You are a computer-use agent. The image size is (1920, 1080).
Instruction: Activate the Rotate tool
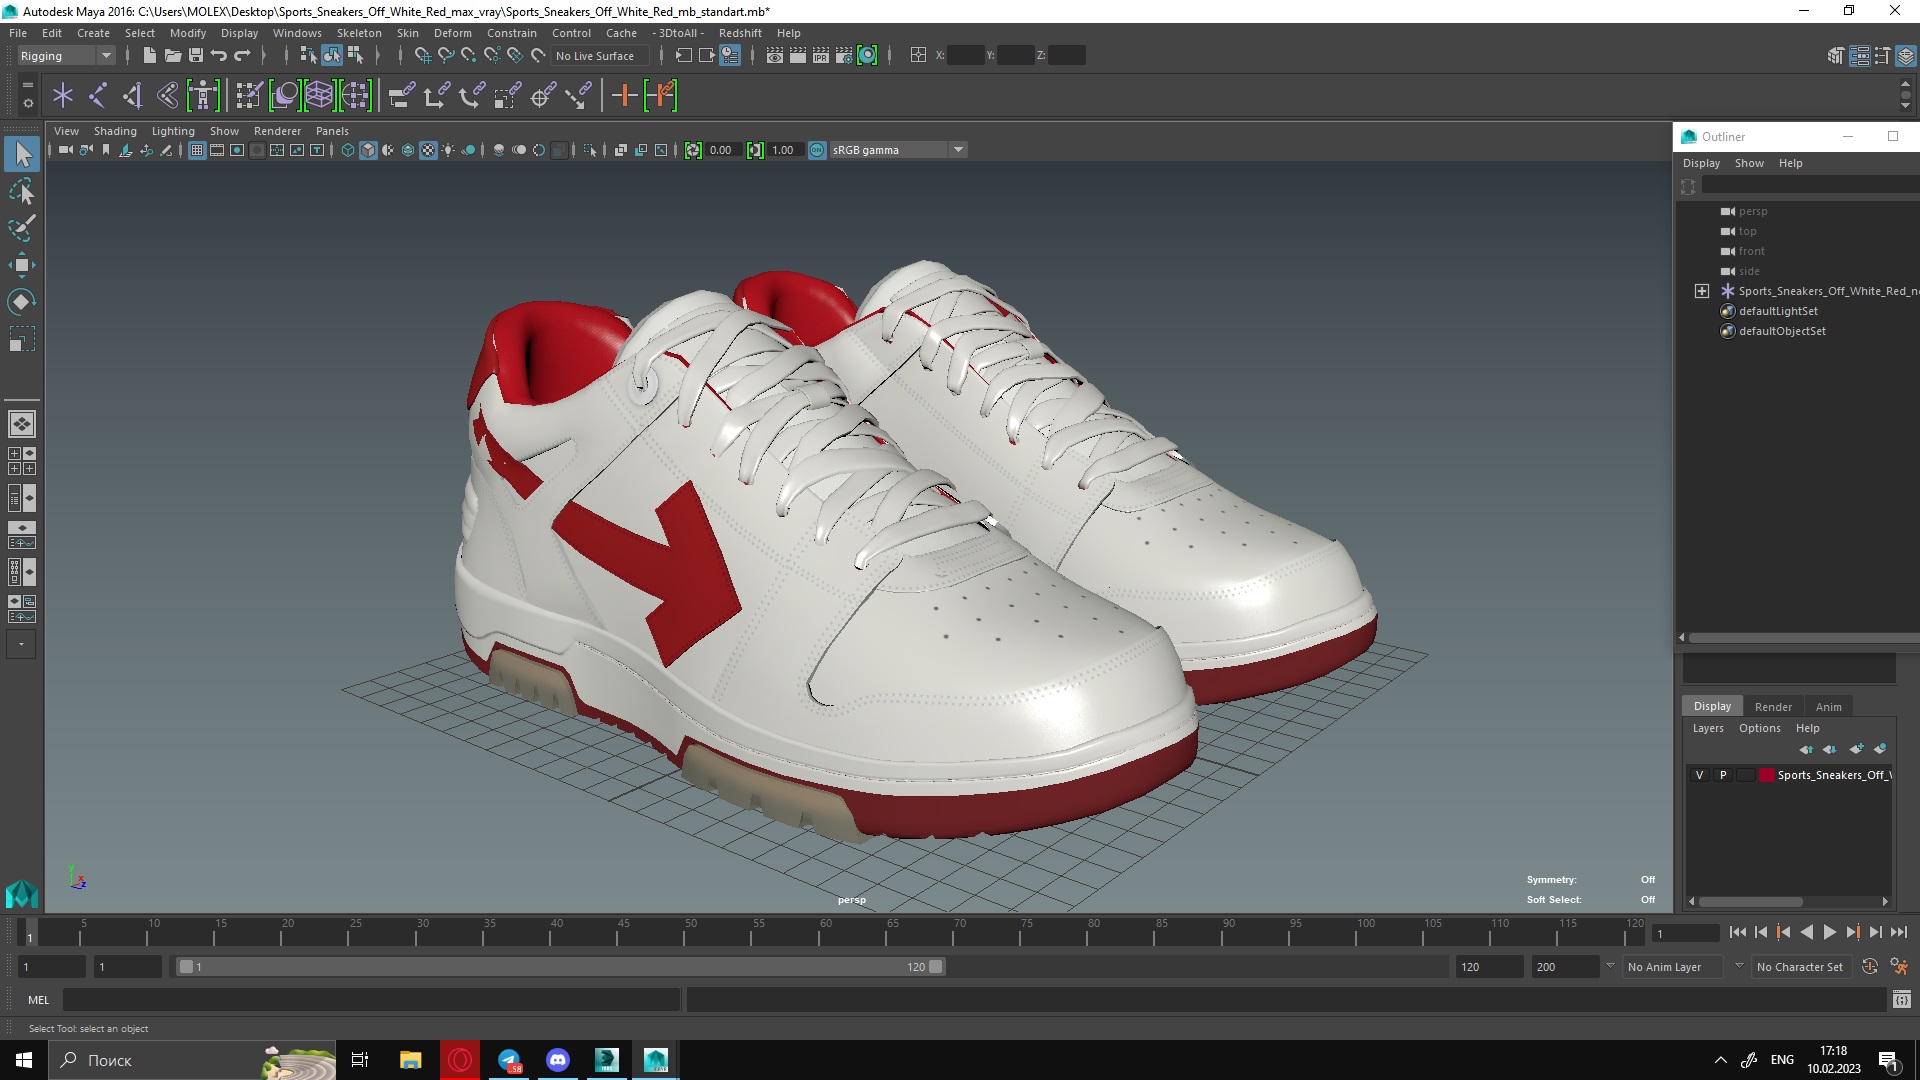[x=22, y=302]
